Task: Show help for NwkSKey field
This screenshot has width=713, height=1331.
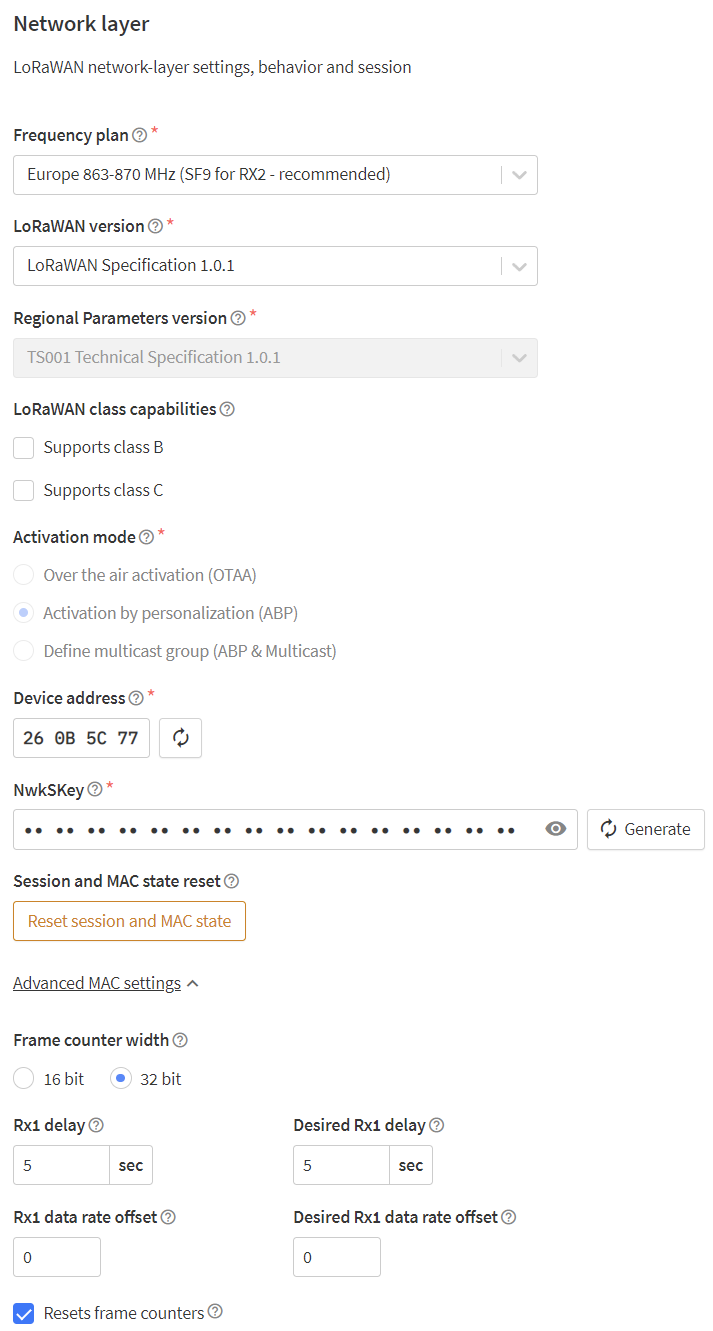Action: tap(95, 789)
